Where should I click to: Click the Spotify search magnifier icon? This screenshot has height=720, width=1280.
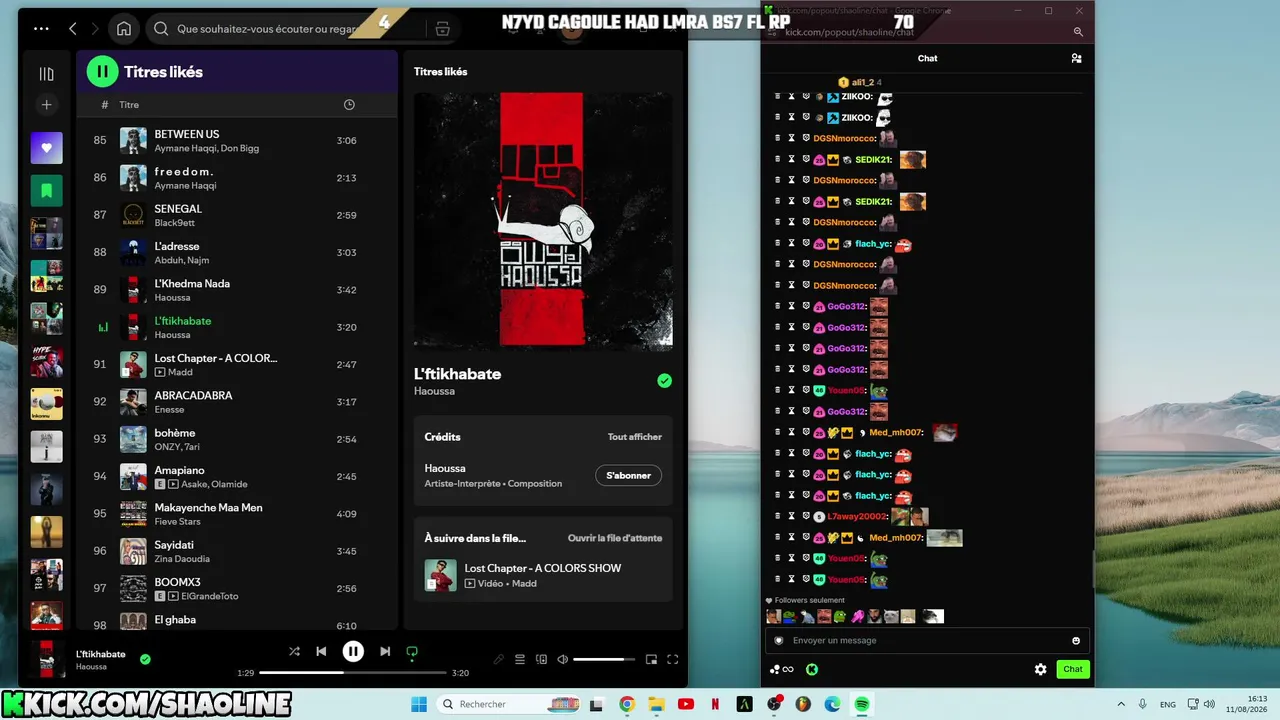(x=161, y=29)
